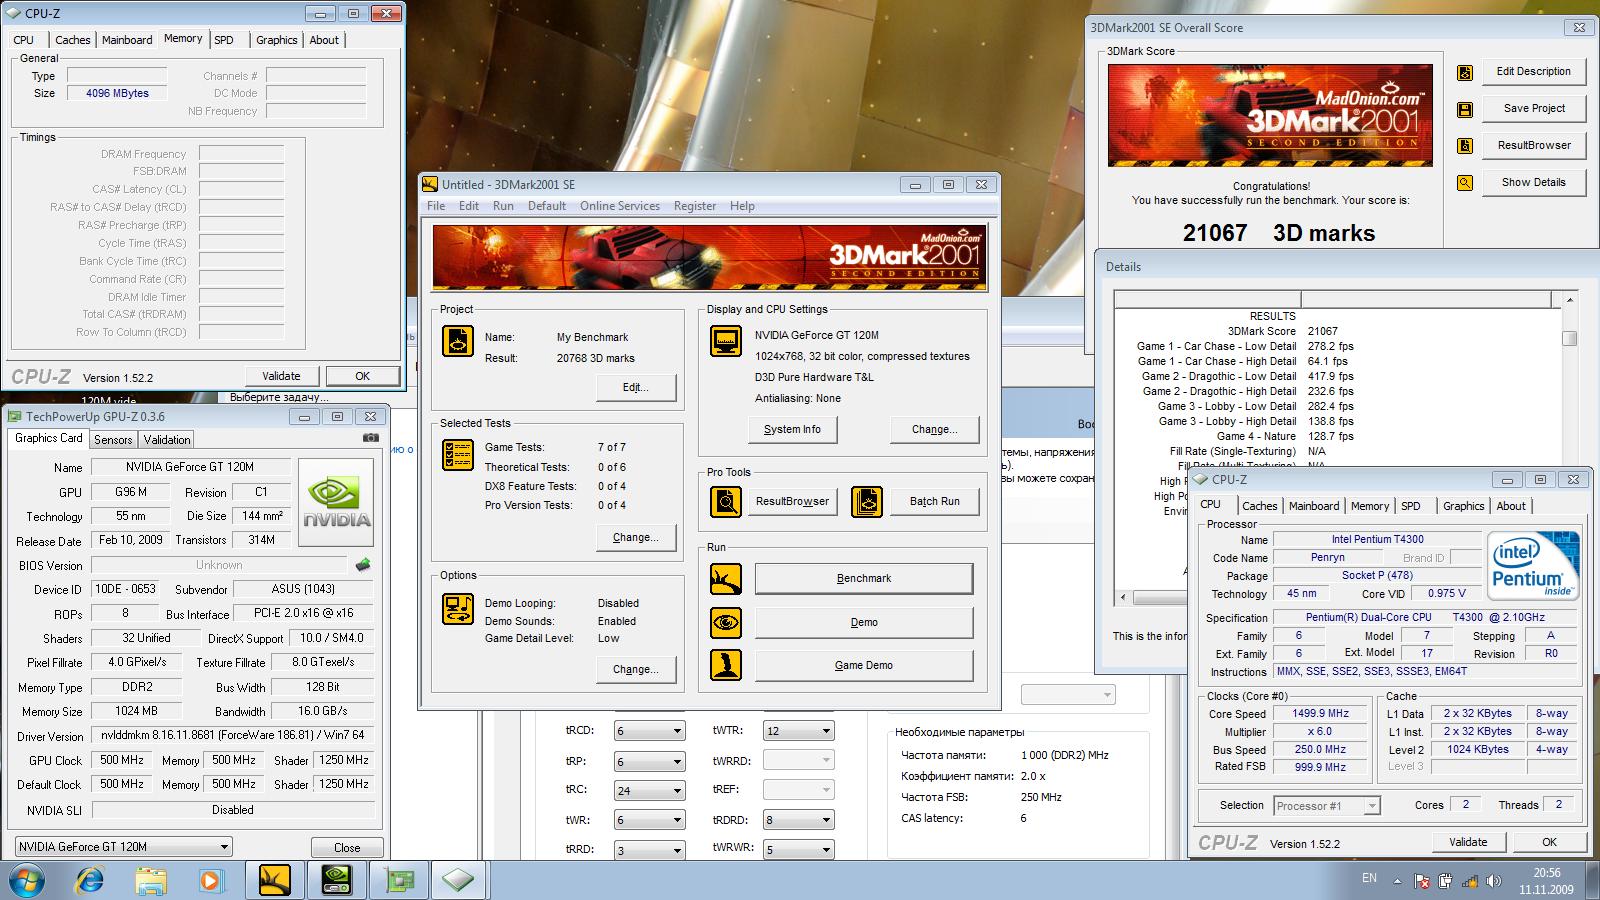Switch to Caches tab in top-left CPU-Z

pos(73,40)
